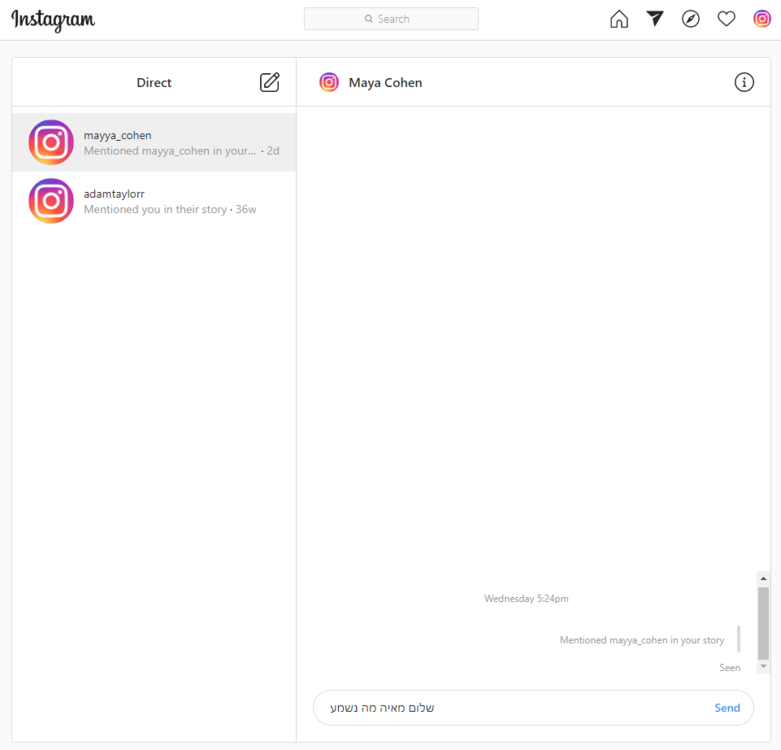Open conversation details info icon
This screenshot has height=750, width=781.
[744, 82]
